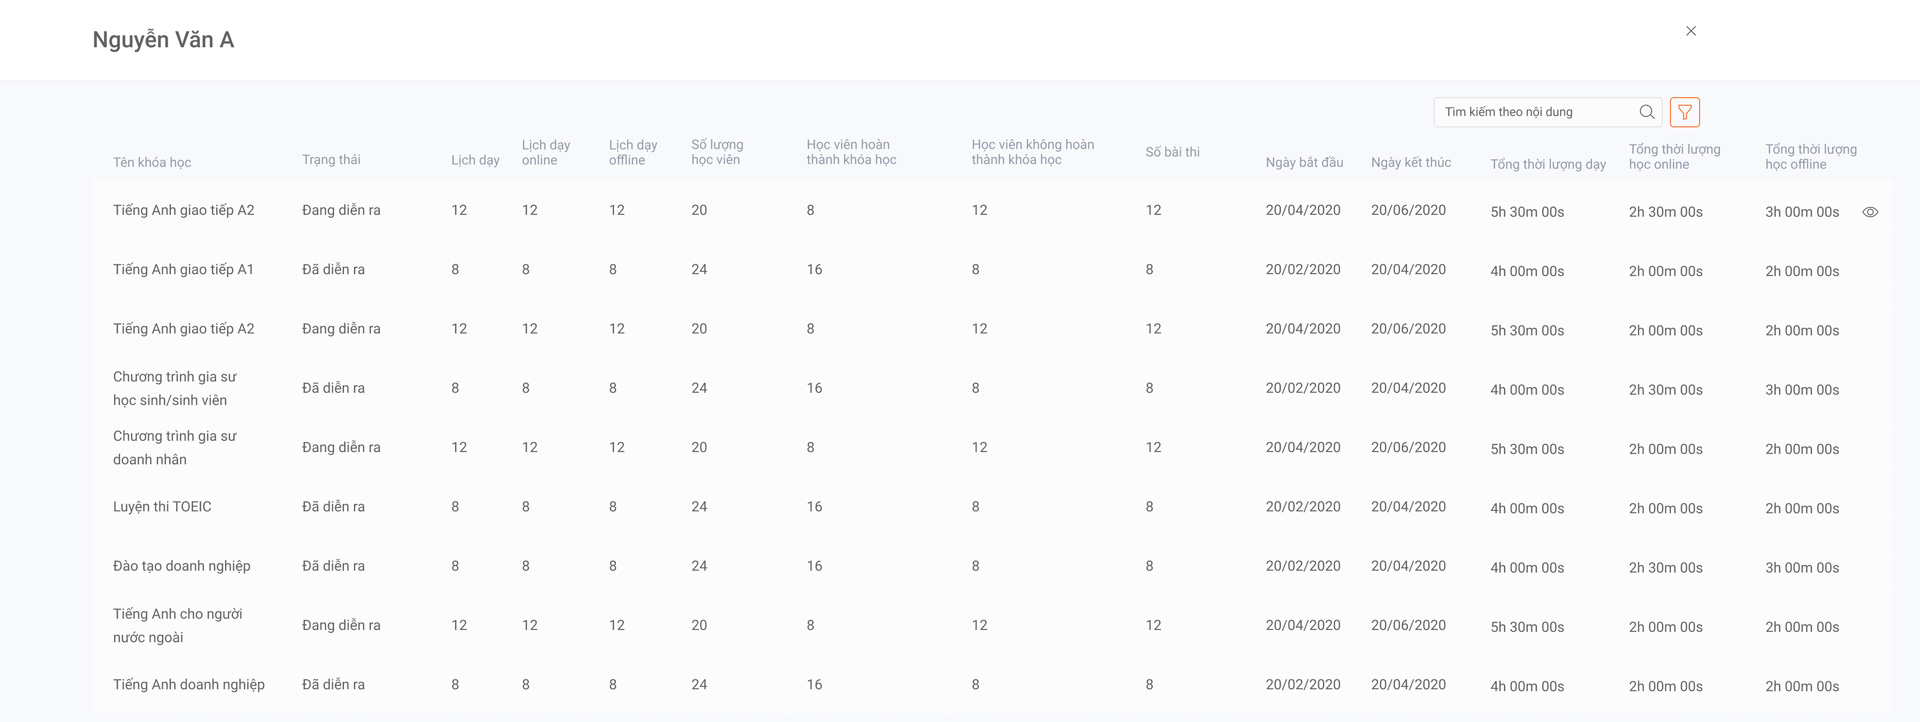Select the 'Luyện thi TOEIC' course row
Viewport: 1920px width, 722px height.
click(x=162, y=507)
